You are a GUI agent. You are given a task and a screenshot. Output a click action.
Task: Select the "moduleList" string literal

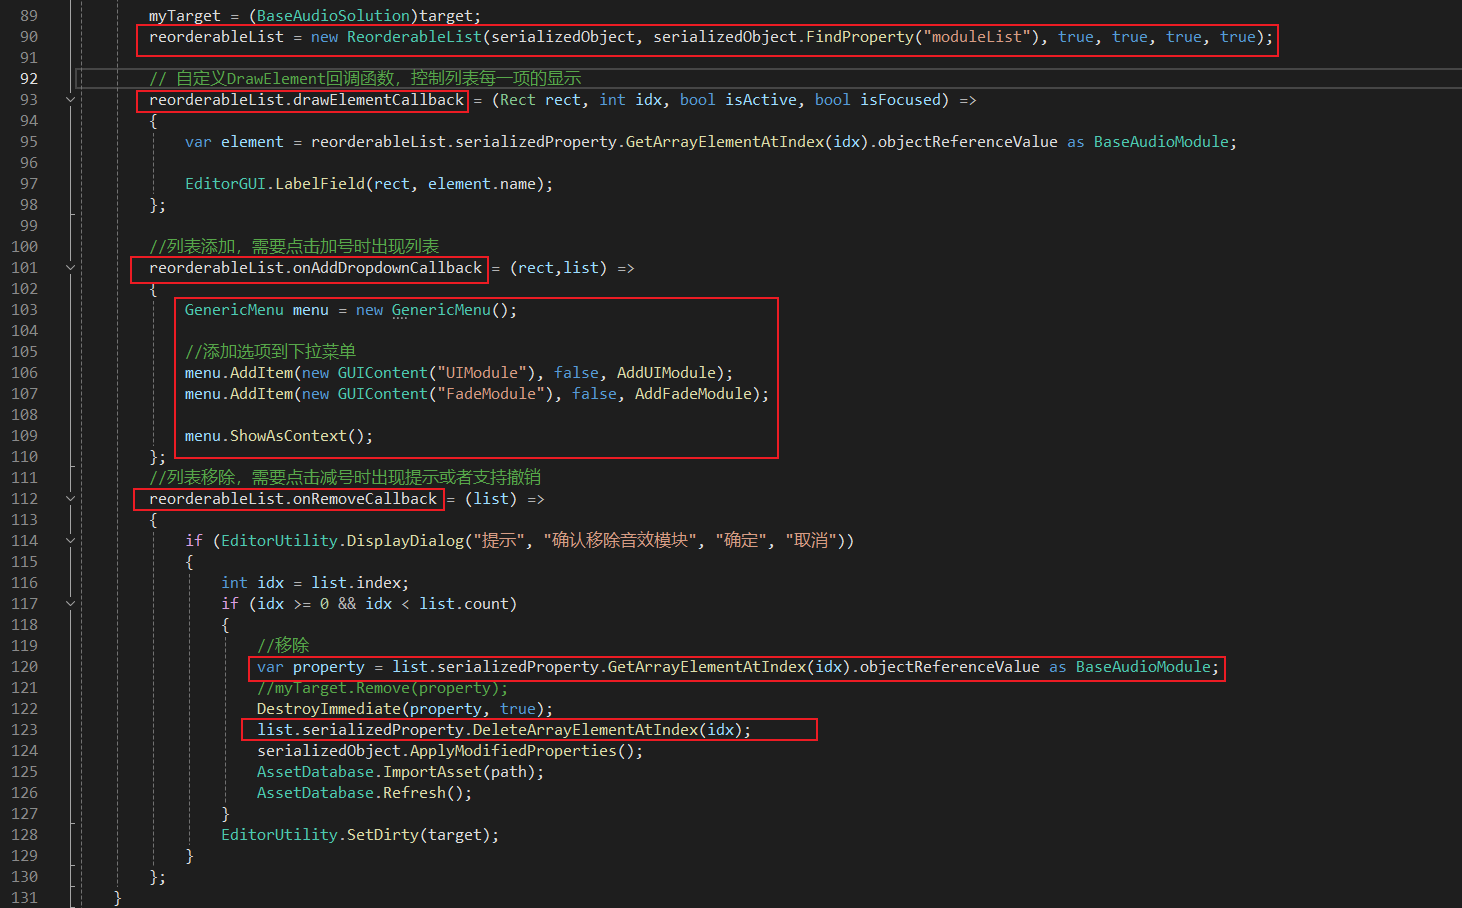pyautogui.click(x=977, y=37)
